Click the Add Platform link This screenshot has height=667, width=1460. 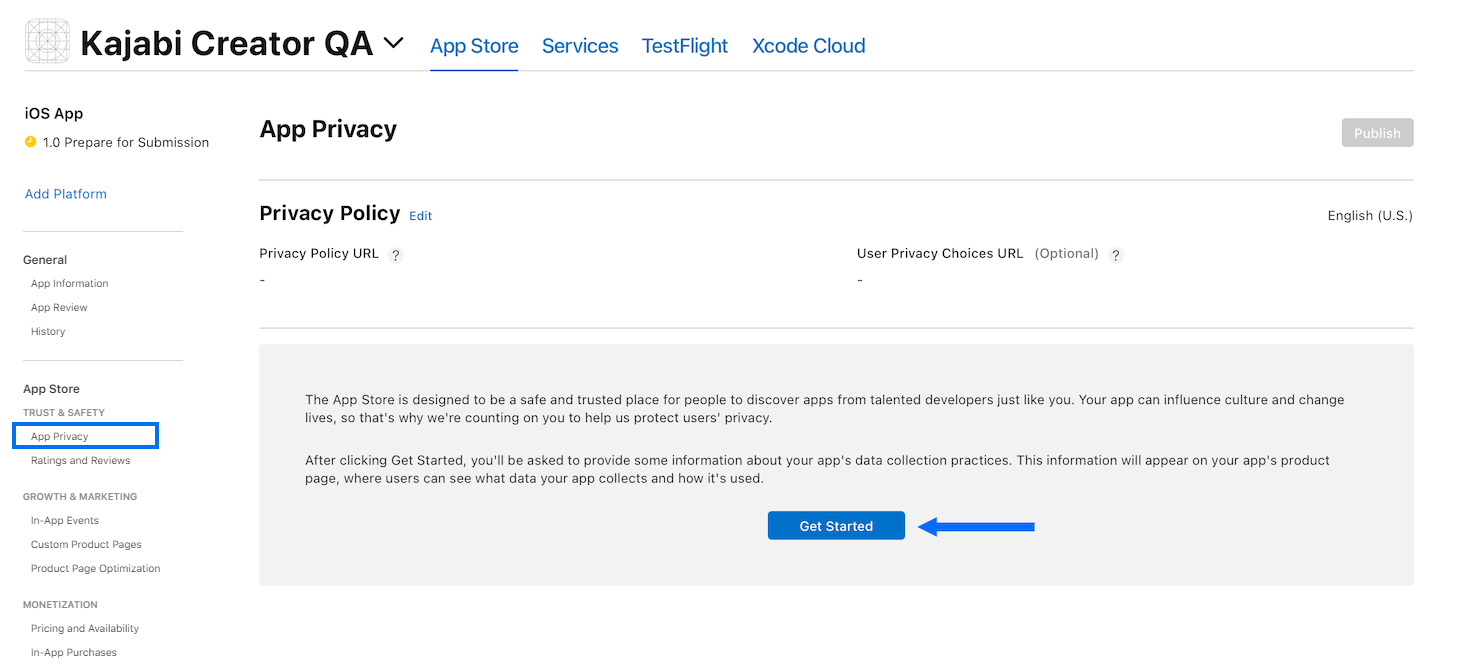tap(66, 194)
